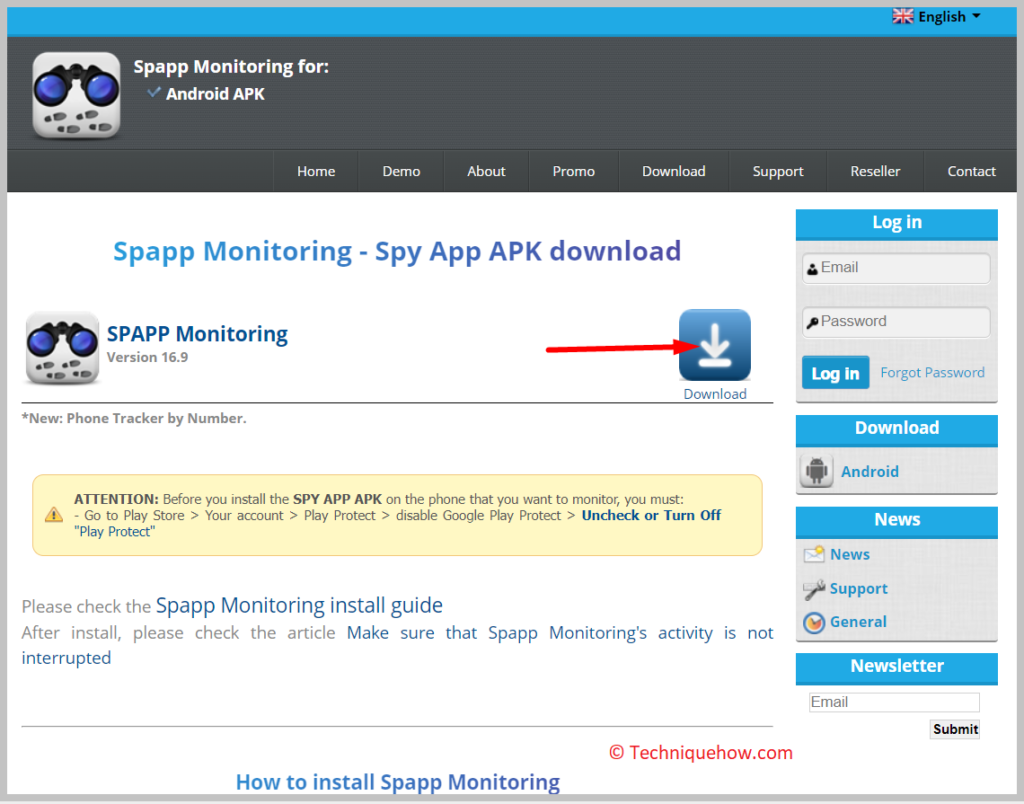Click the Download panel heading in sidebar
Screen dimensions: 1024x804
pyautogui.click(x=897, y=428)
